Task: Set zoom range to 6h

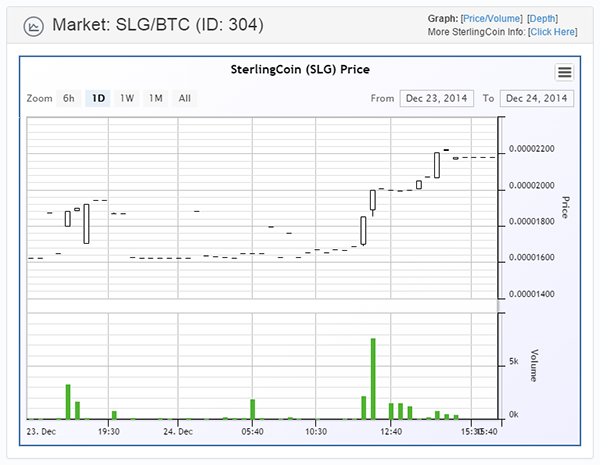Action: pyautogui.click(x=69, y=98)
